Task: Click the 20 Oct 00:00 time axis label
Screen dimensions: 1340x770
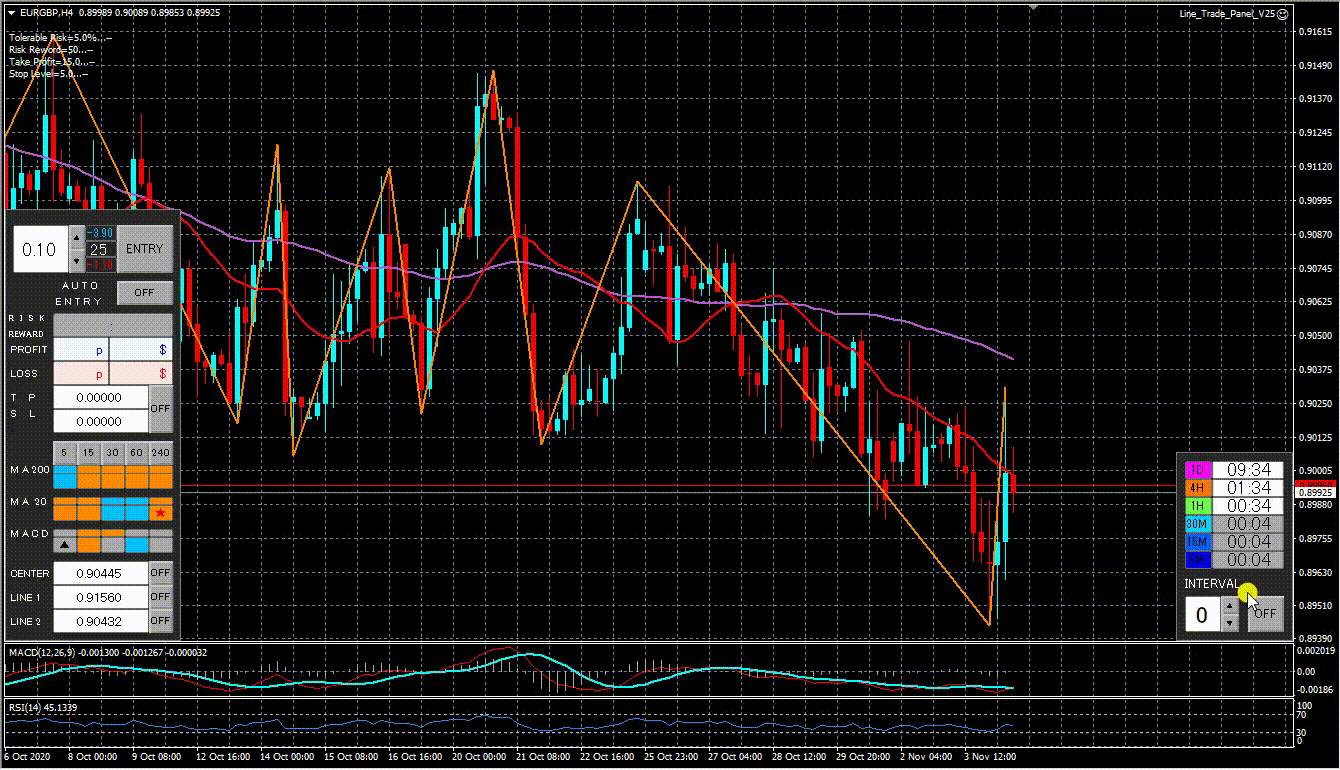Action: pos(477,758)
